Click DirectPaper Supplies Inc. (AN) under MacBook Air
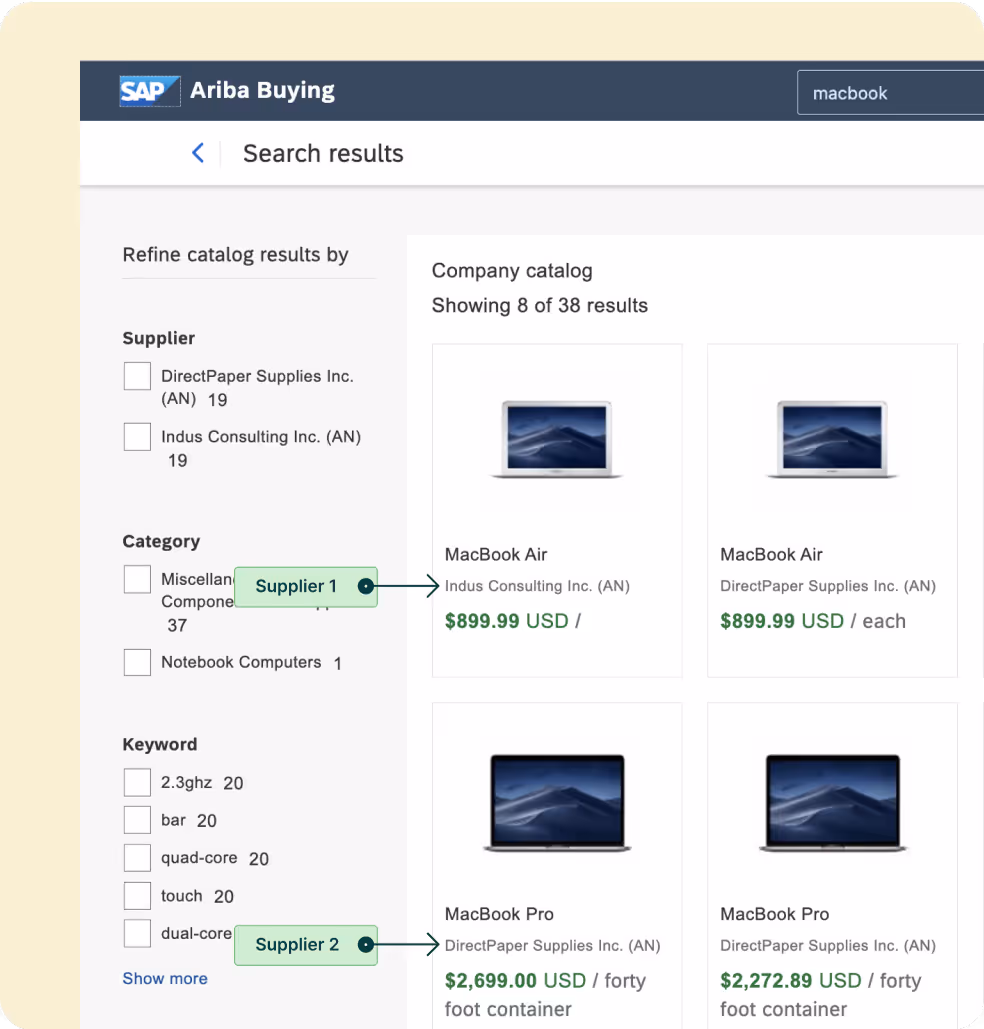 coord(828,586)
